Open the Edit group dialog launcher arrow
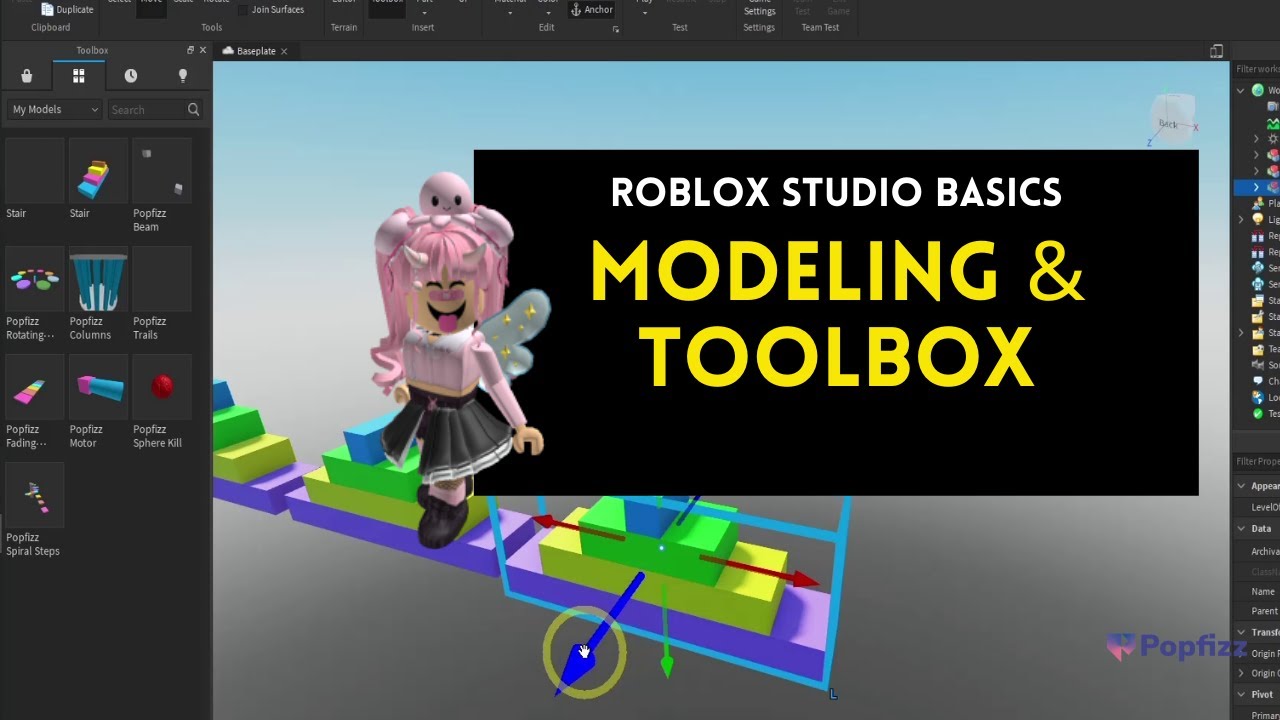Screen dimensions: 1280x720 pyautogui.click(x=616, y=29)
